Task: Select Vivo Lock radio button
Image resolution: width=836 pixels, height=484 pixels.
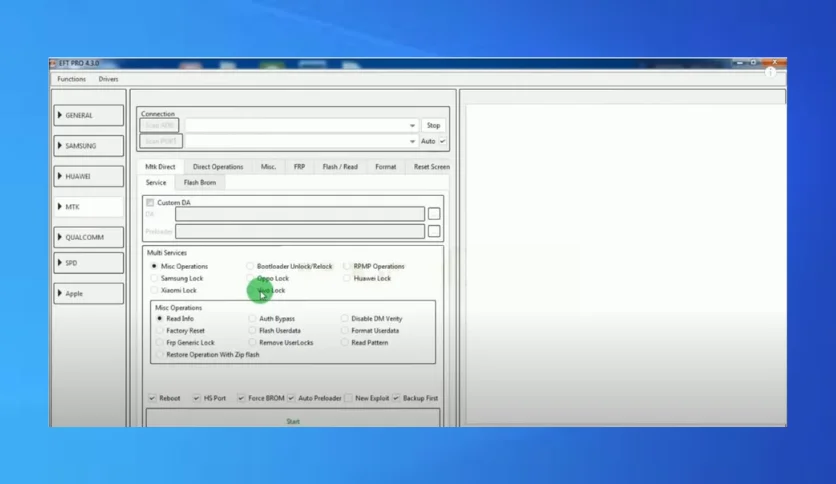Action: 251,291
